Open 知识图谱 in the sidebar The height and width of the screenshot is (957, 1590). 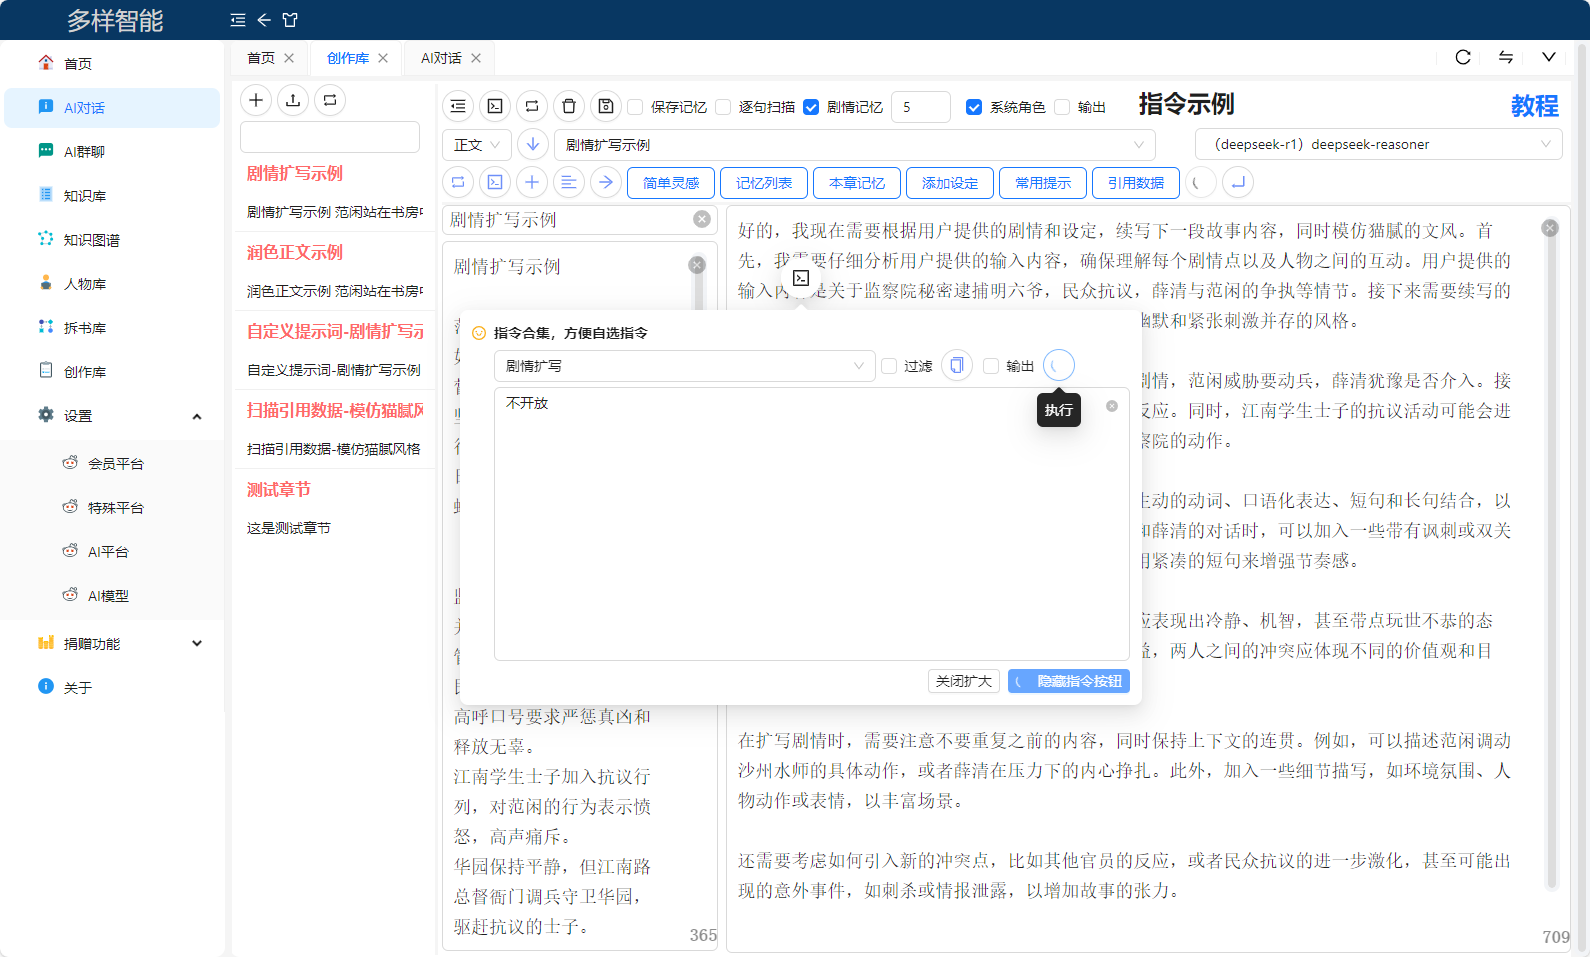coord(113,240)
